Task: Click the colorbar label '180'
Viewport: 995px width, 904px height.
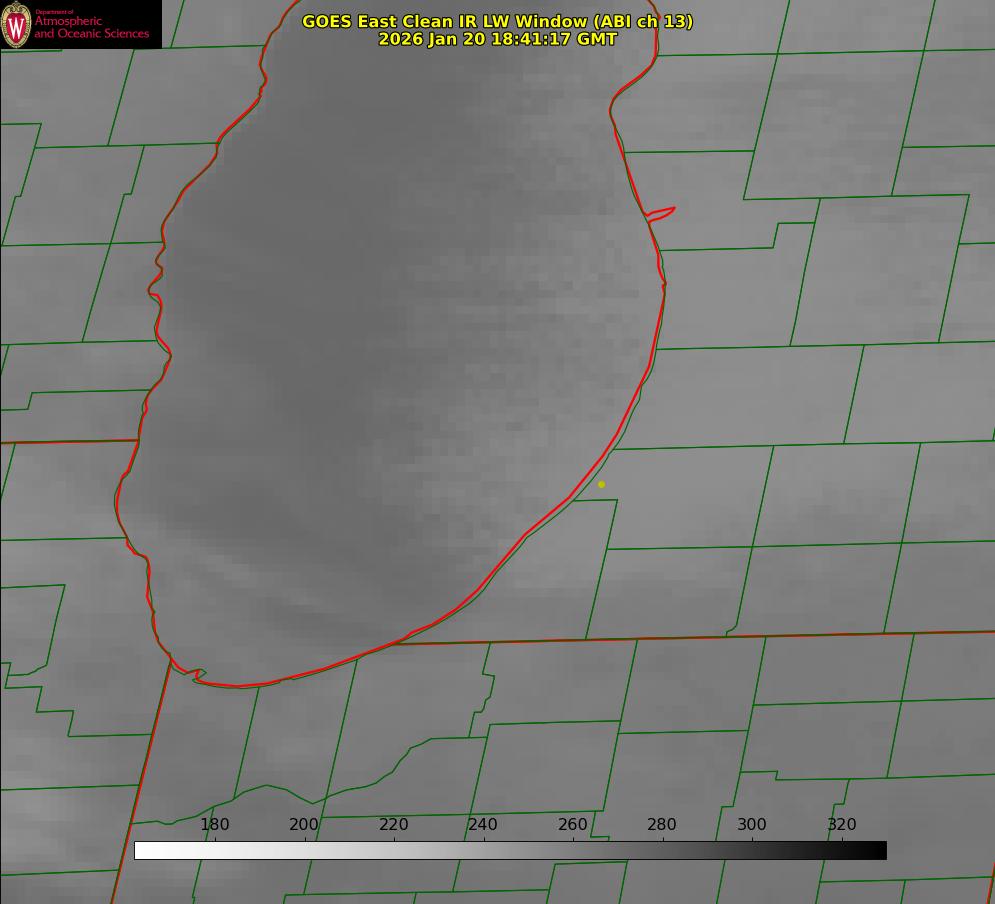Action: 215,824
